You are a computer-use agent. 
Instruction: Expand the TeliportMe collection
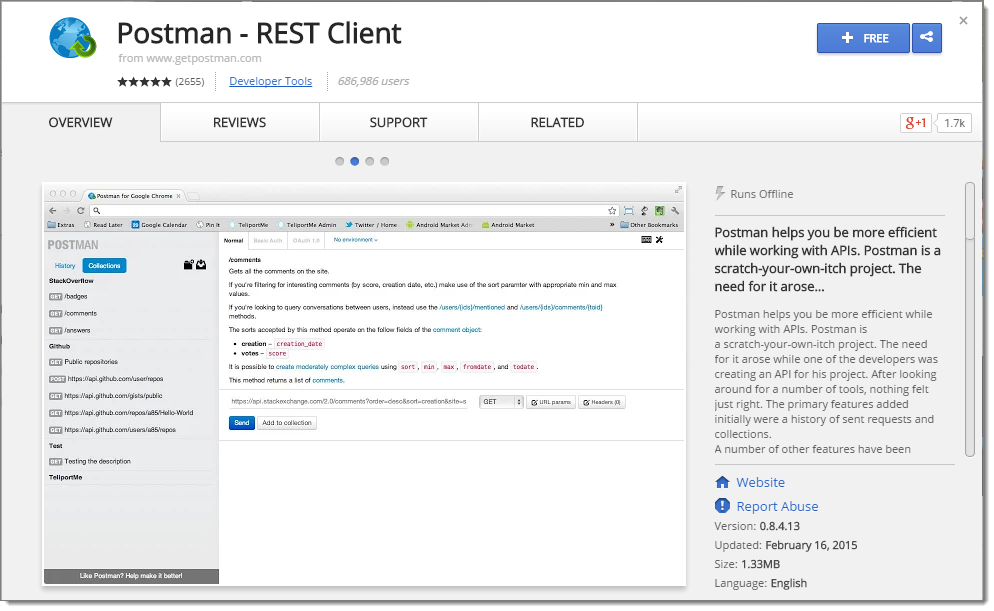point(66,478)
